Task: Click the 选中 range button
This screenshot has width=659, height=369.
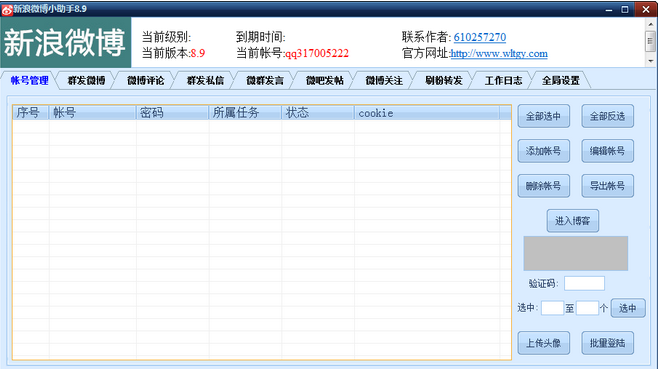Action: [x=627, y=308]
